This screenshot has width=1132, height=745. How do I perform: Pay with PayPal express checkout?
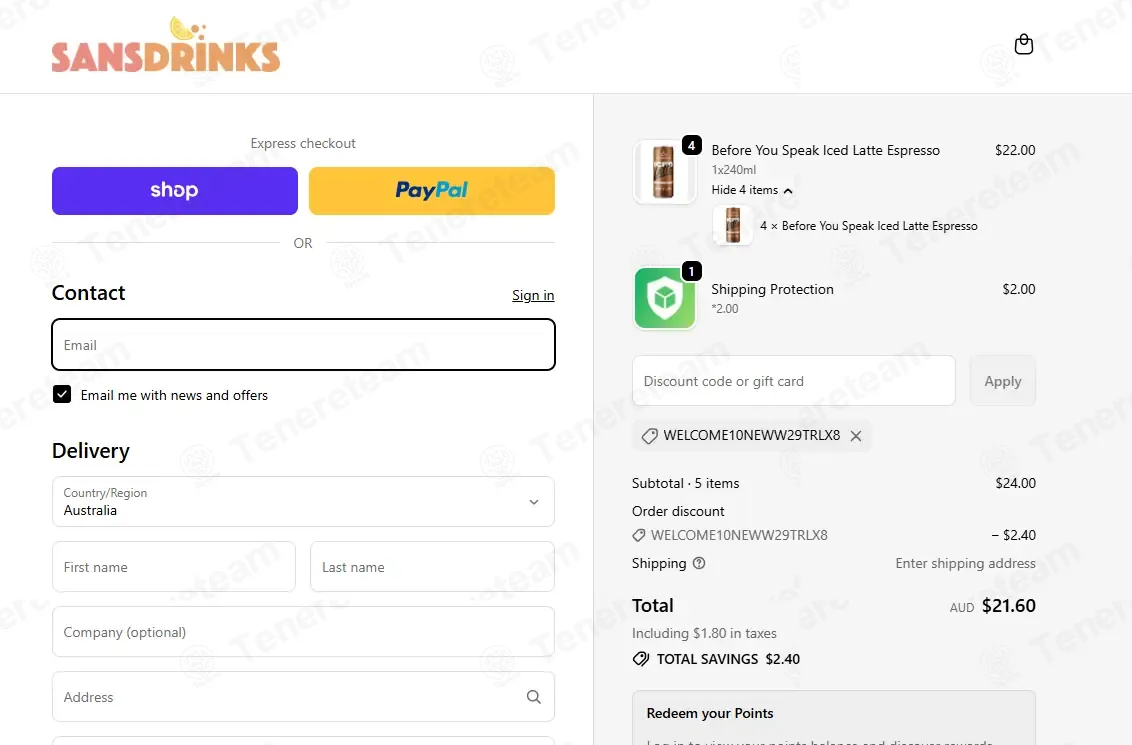point(432,191)
